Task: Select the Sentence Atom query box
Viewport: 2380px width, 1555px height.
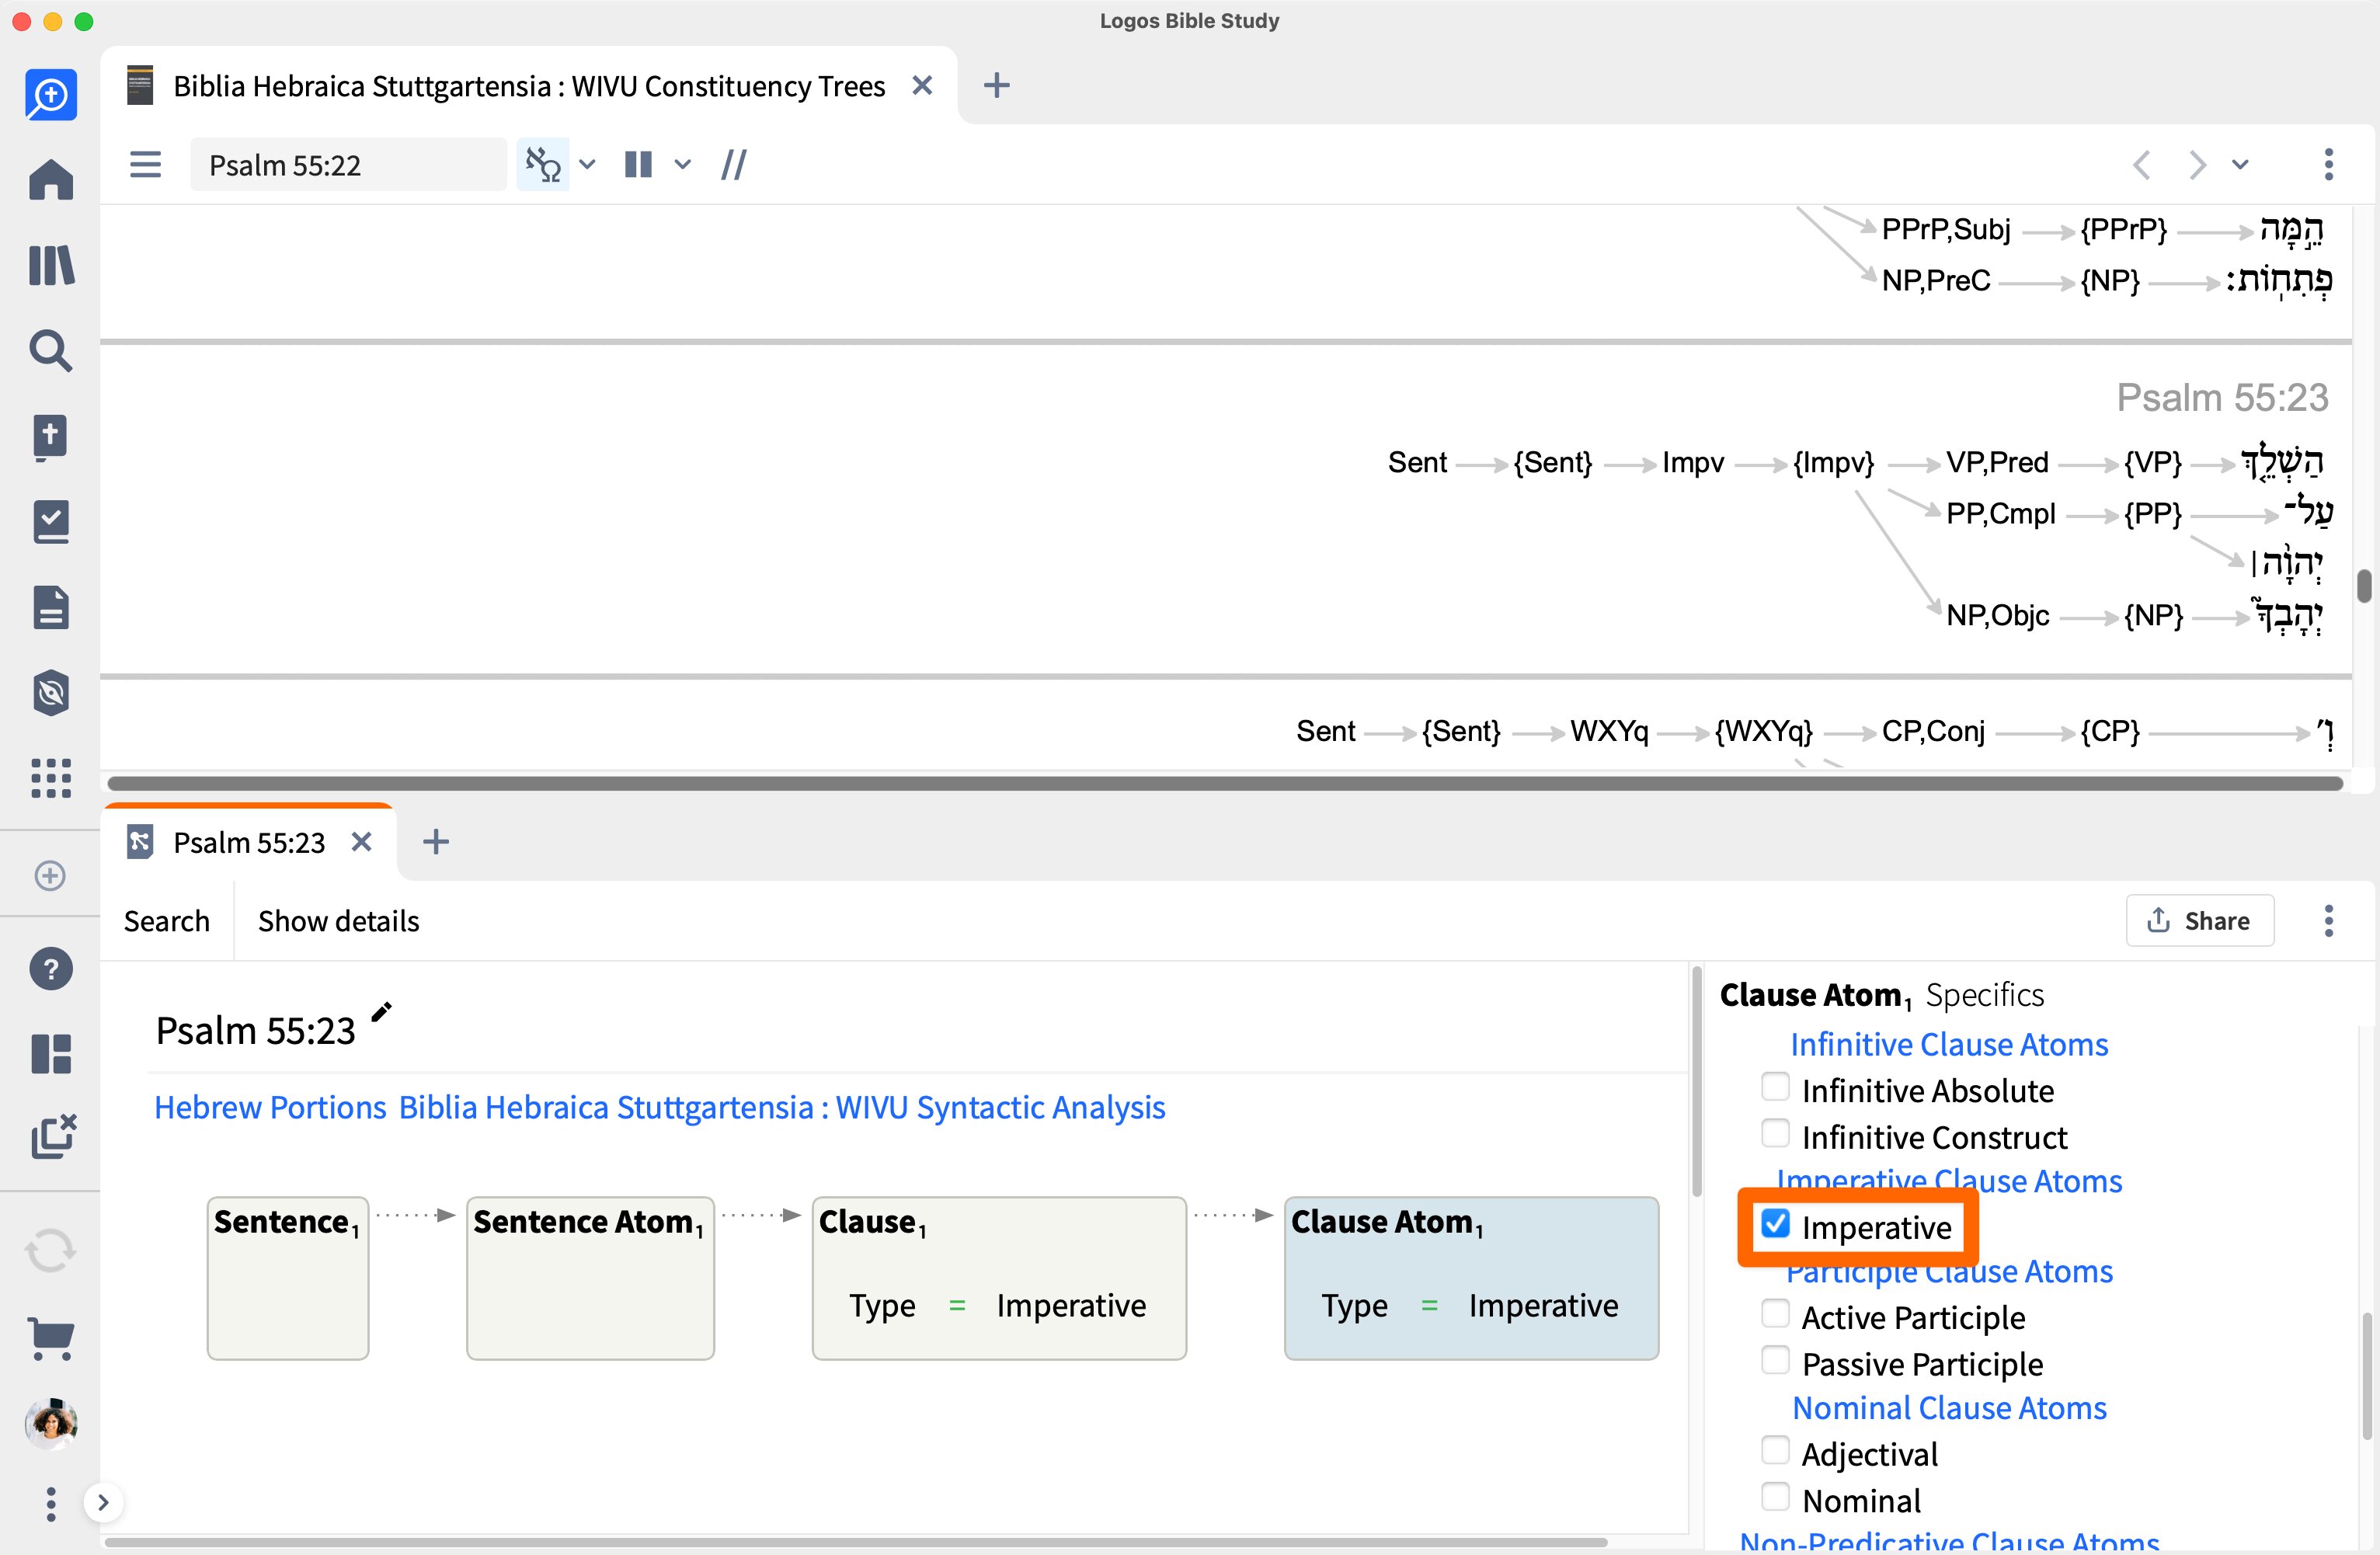Action: (x=590, y=1278)
